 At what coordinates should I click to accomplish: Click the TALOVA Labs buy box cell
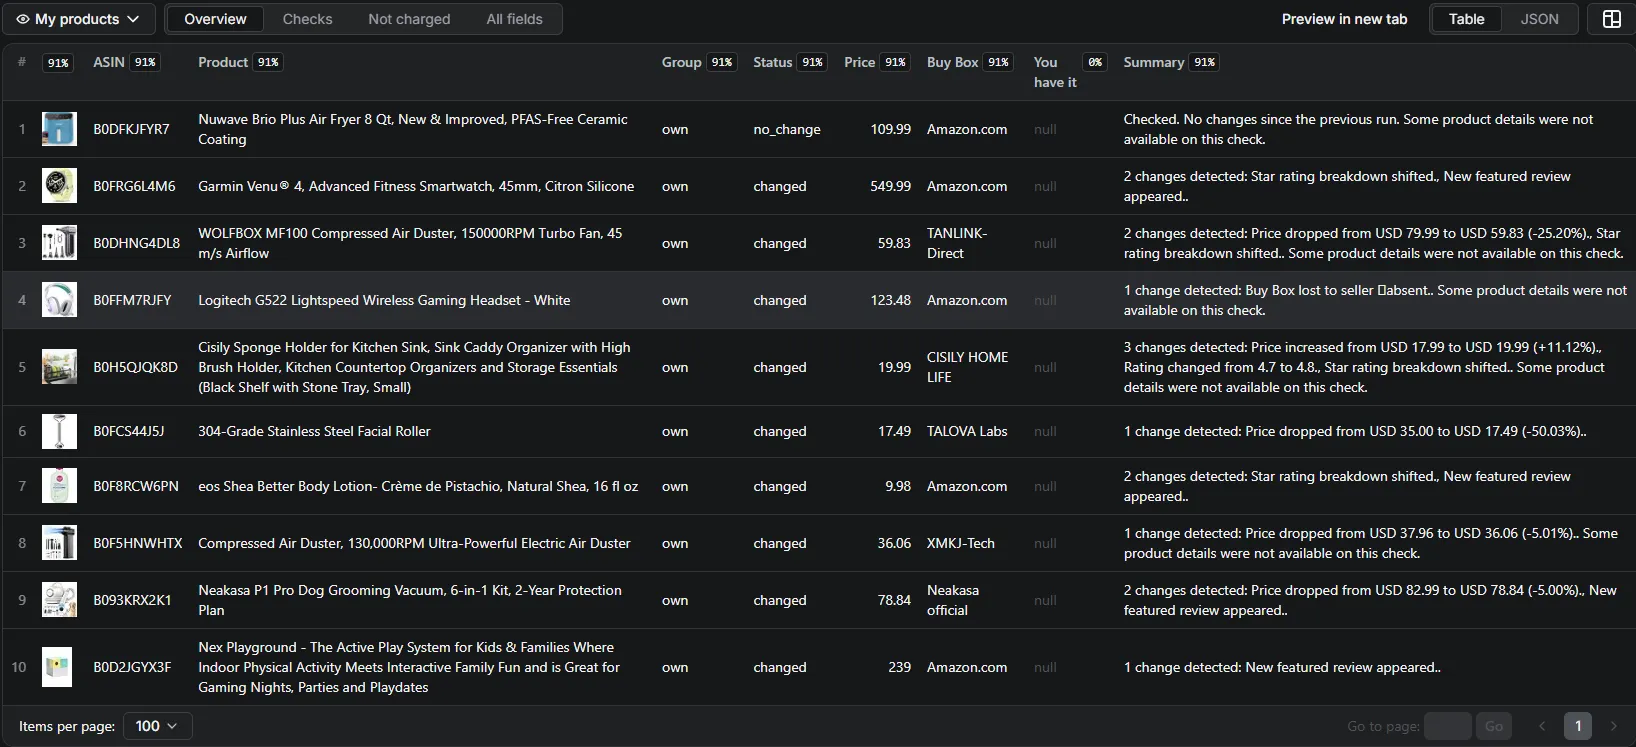tap(967, 431)
